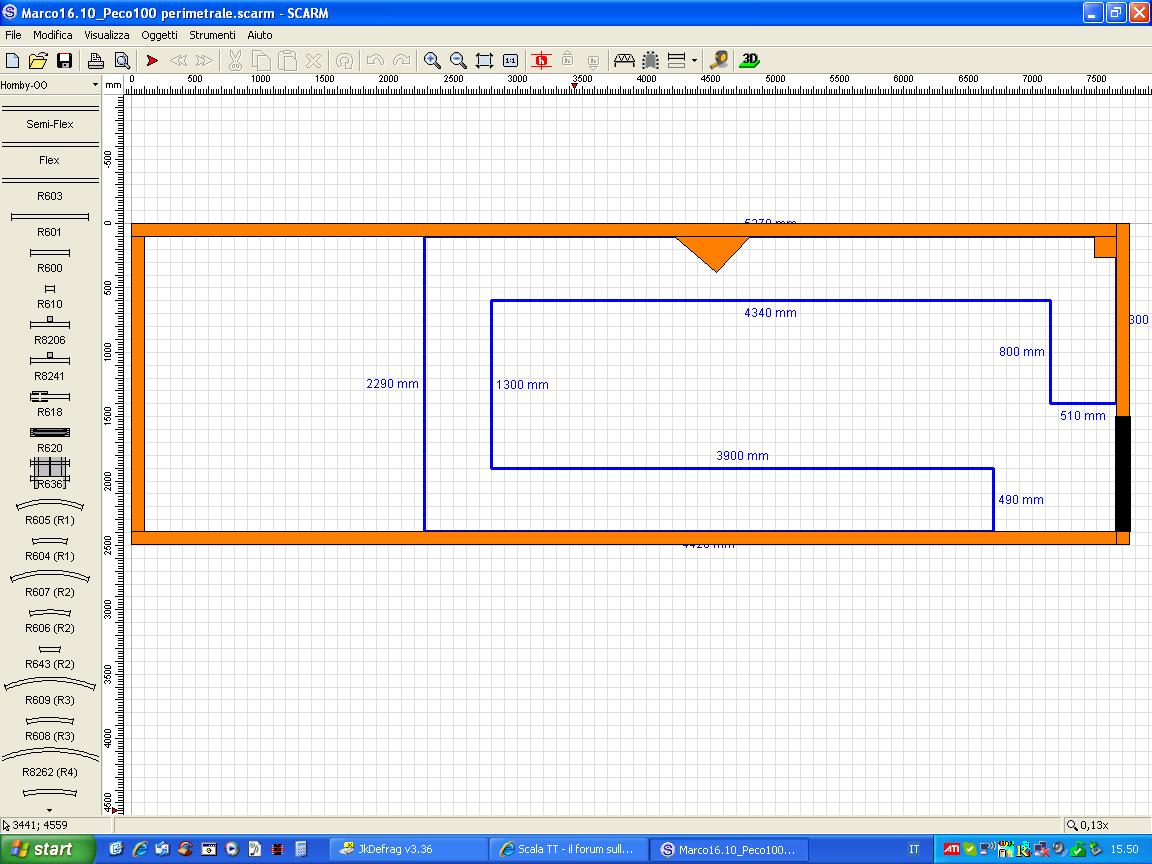The width and height of the screenshot is (1152, 864).
Task: Pick the R601 straight track piece
Action: [x=50, y=225]
